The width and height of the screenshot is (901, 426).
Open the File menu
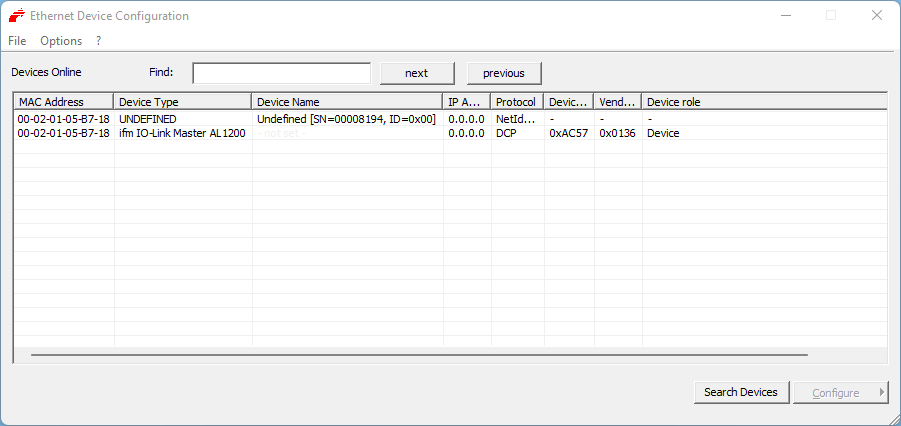click(17, 41)
